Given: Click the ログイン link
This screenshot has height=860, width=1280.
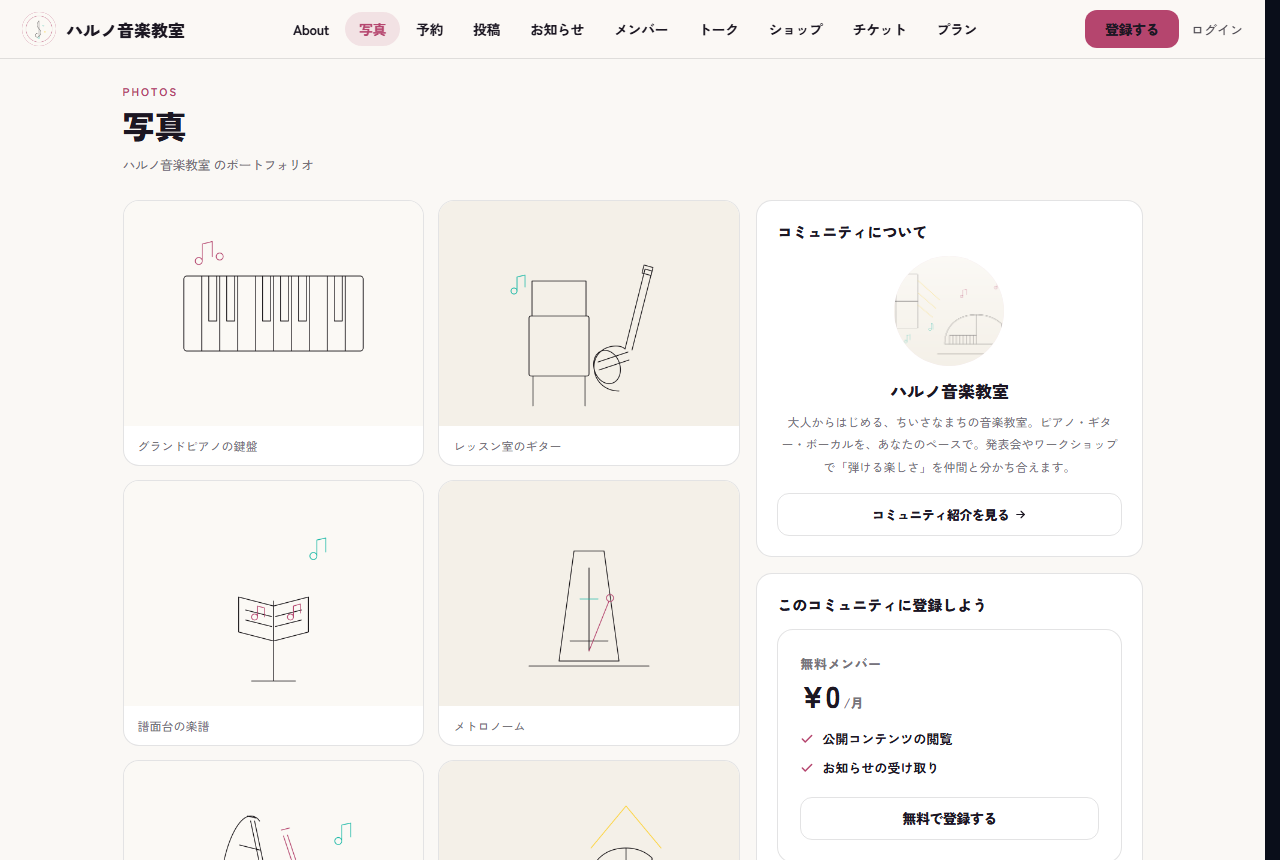Looking at the screenshot, I should click(1217, 30).
